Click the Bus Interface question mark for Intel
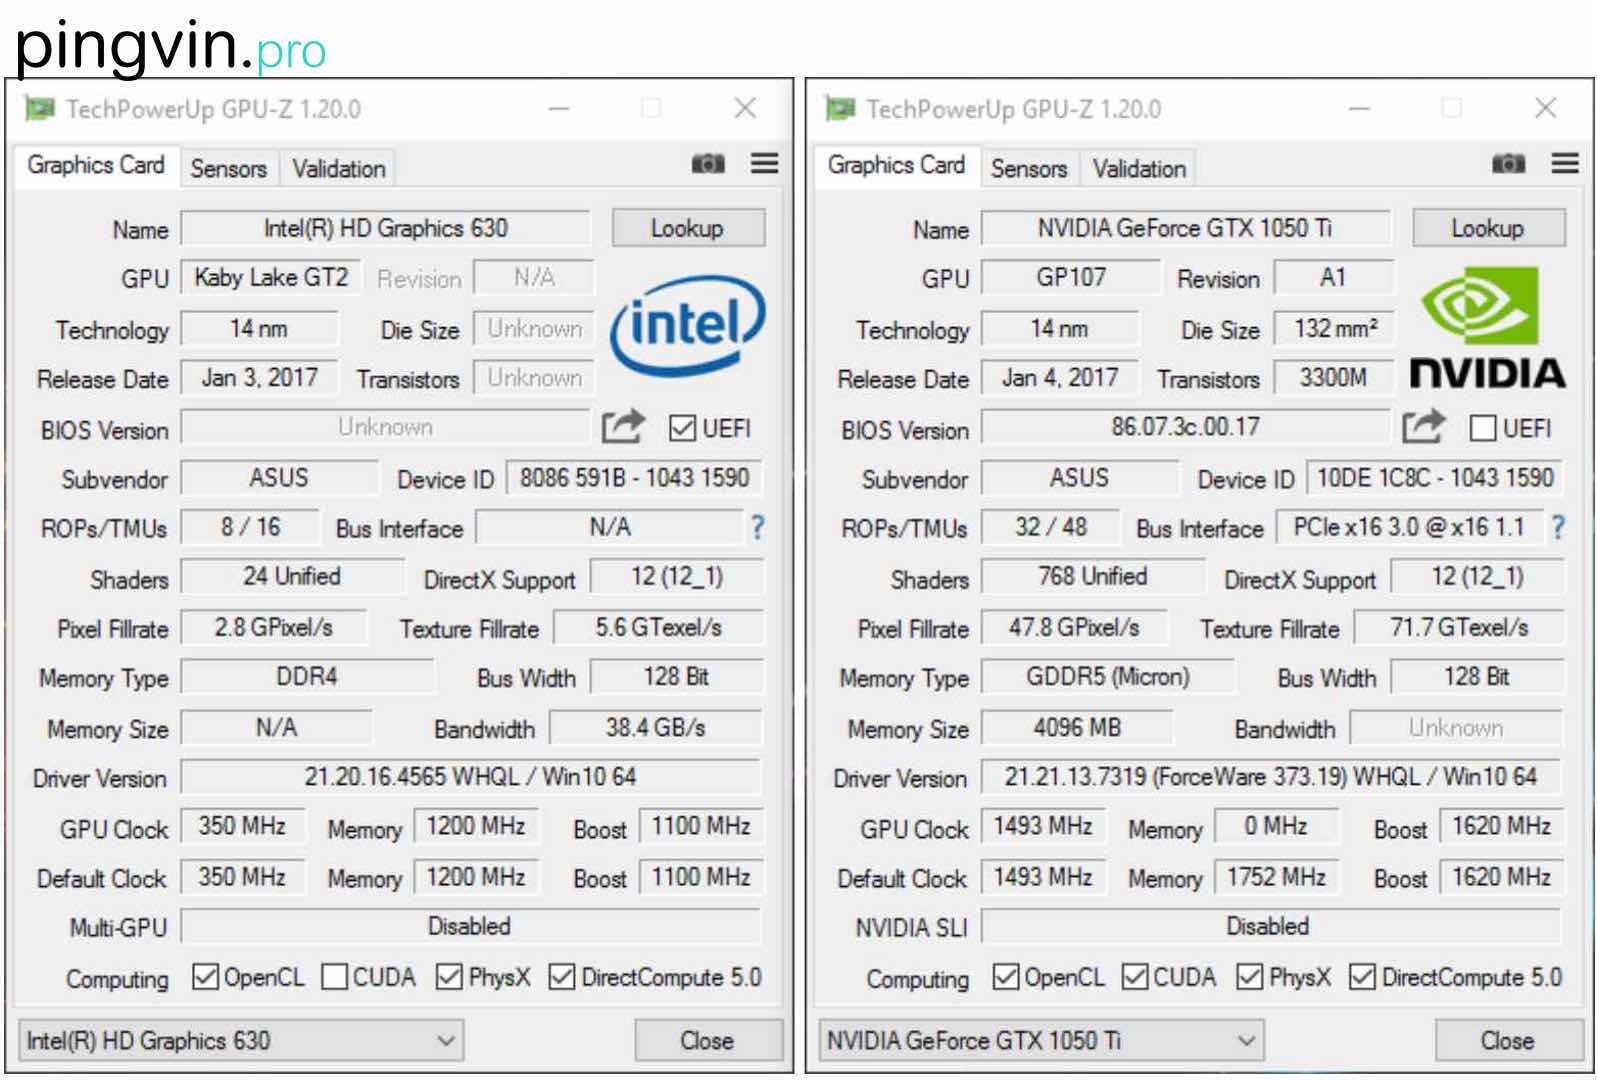This screenshot has height=1080, width=1597. [757, 527]
